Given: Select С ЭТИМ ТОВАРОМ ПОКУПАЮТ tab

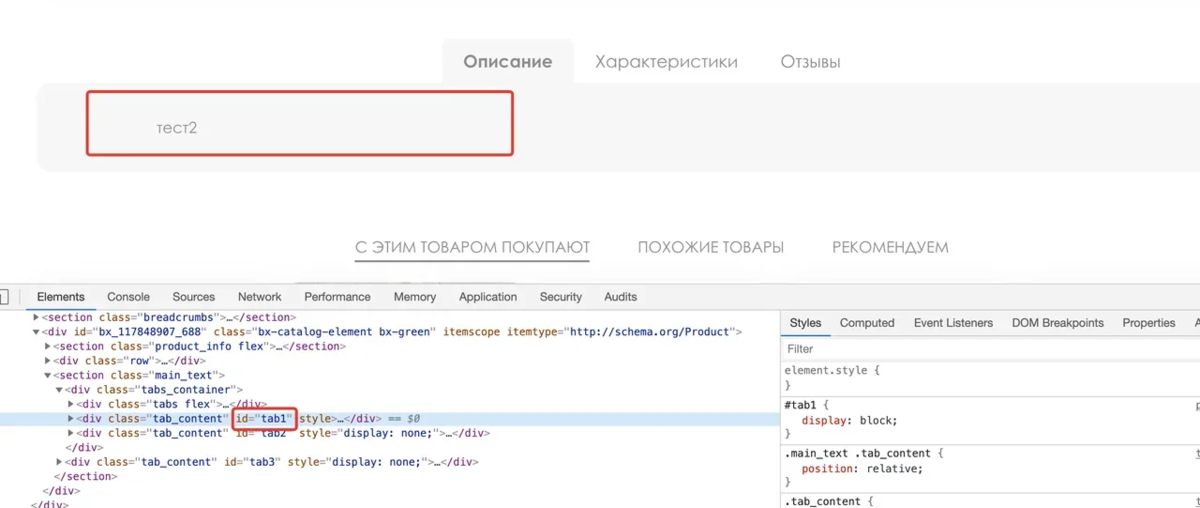Looking at the screenshot, I should [x=472, y=247].
